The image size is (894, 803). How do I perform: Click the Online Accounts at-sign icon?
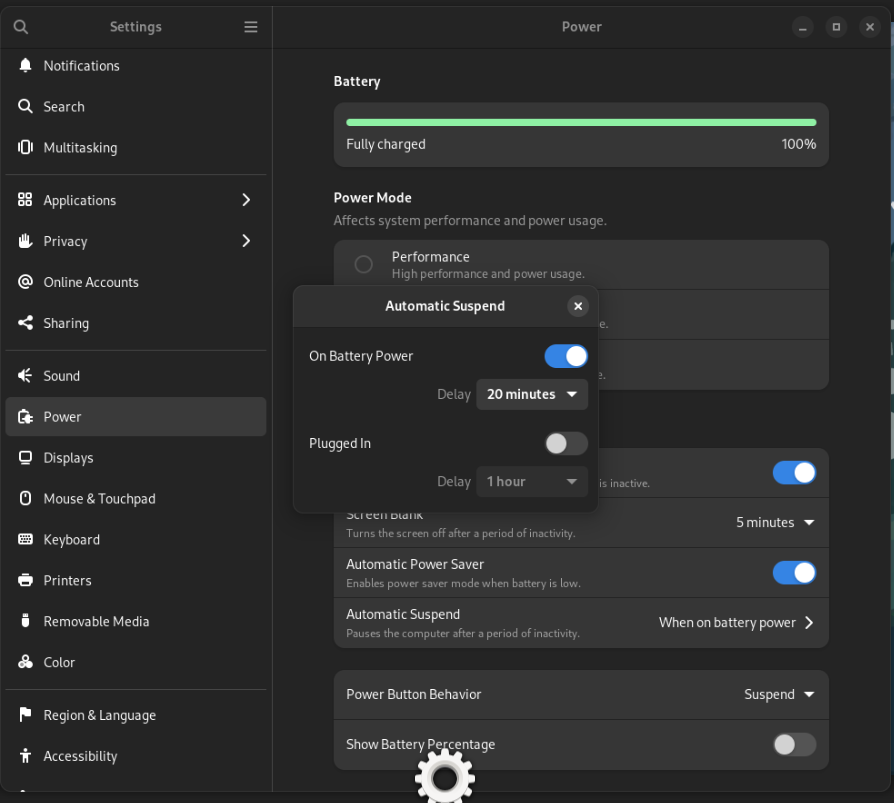(x=25, y=282)
